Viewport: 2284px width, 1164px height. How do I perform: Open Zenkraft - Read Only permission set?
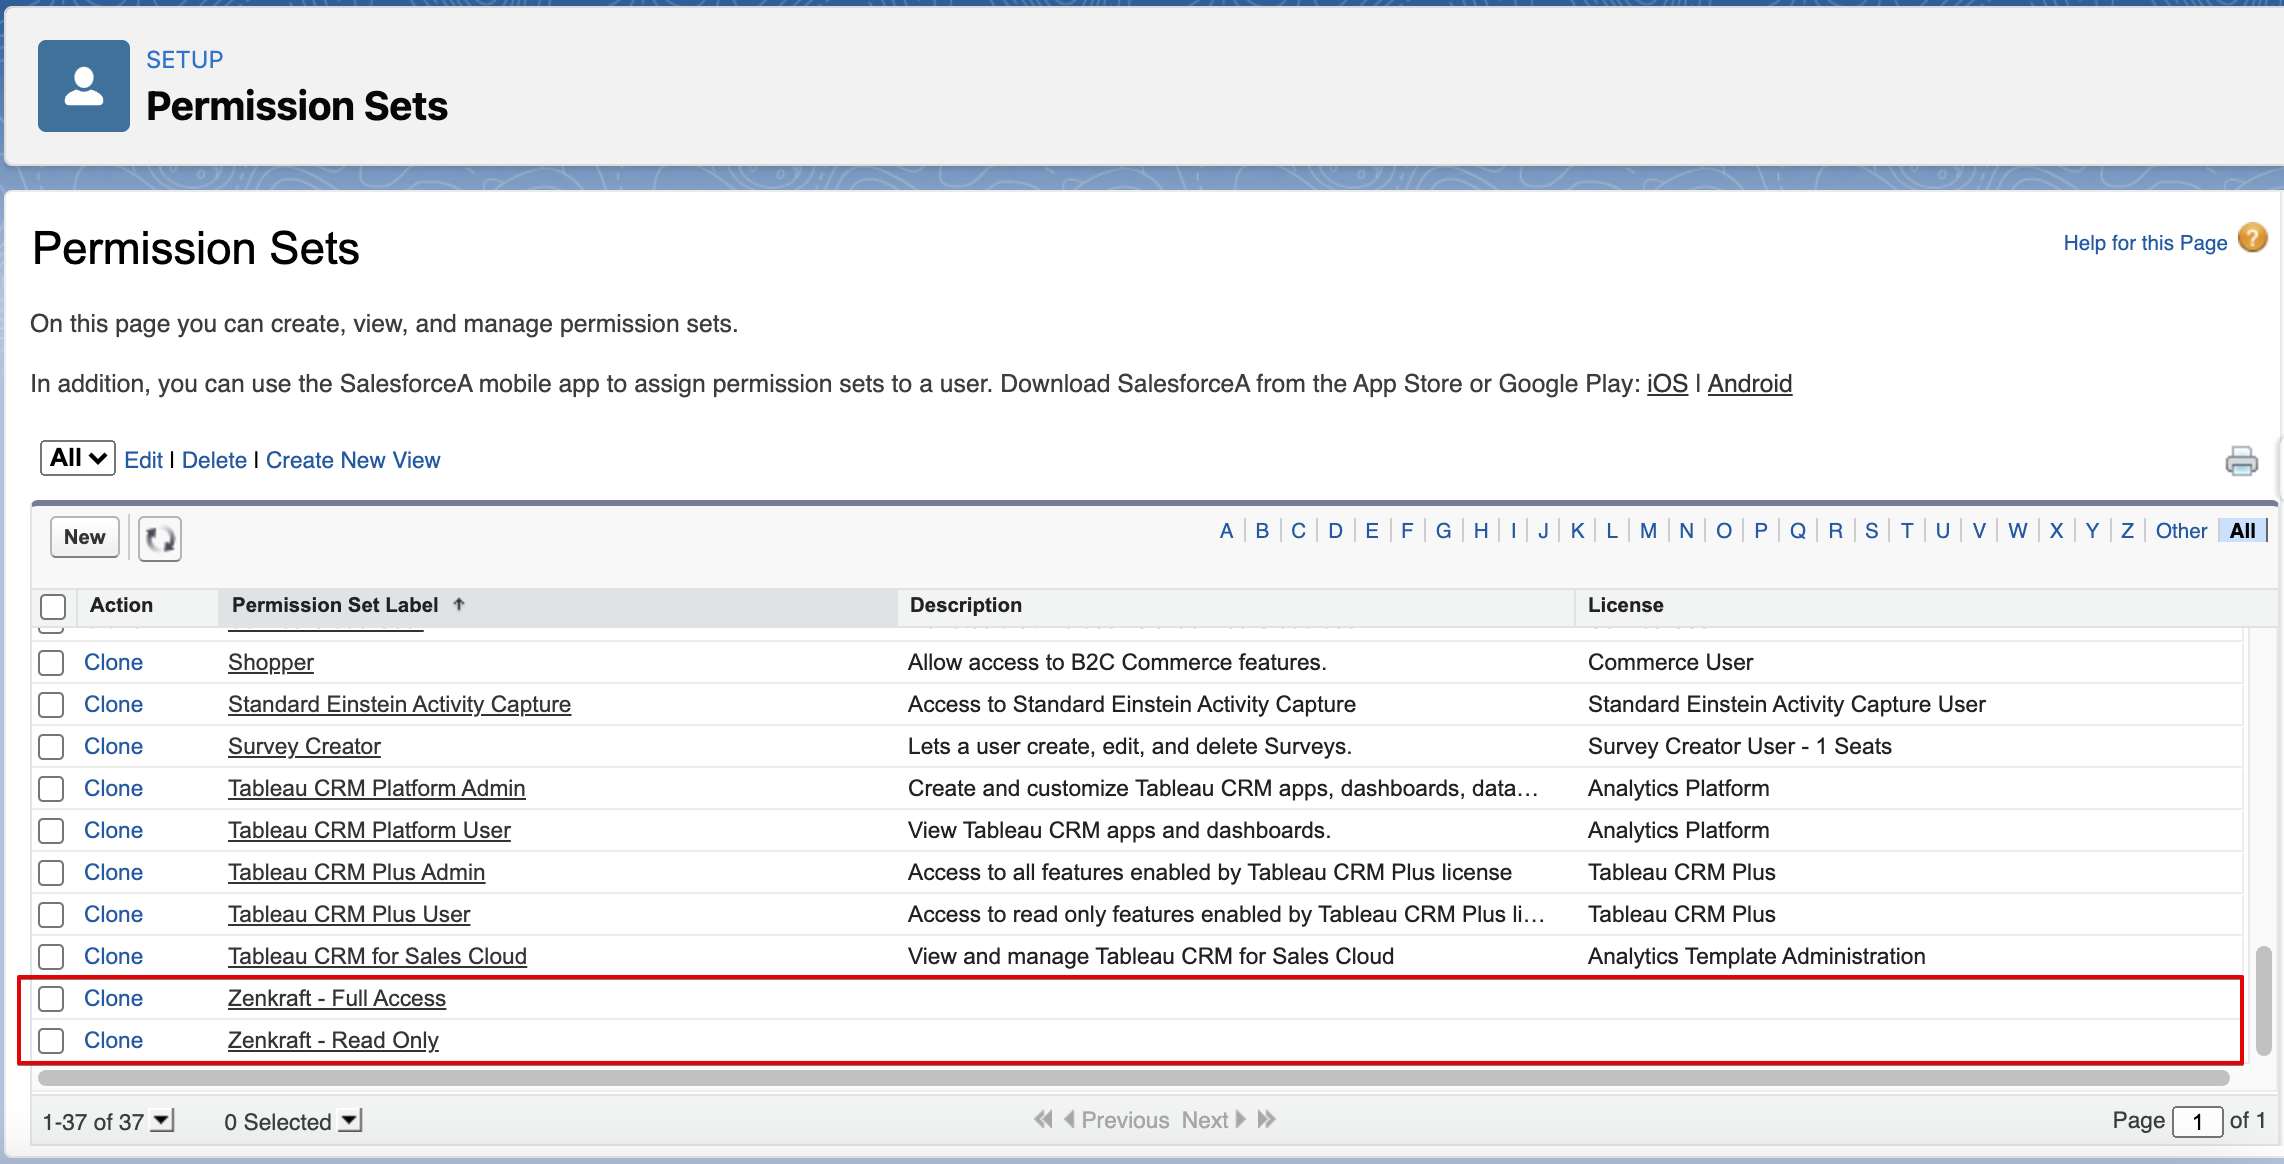coord(333,1041)
